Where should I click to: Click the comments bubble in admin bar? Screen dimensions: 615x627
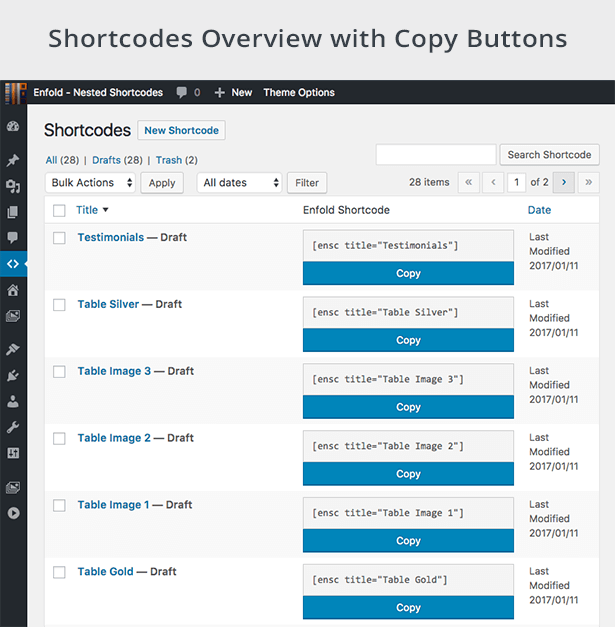click(182, 92)
